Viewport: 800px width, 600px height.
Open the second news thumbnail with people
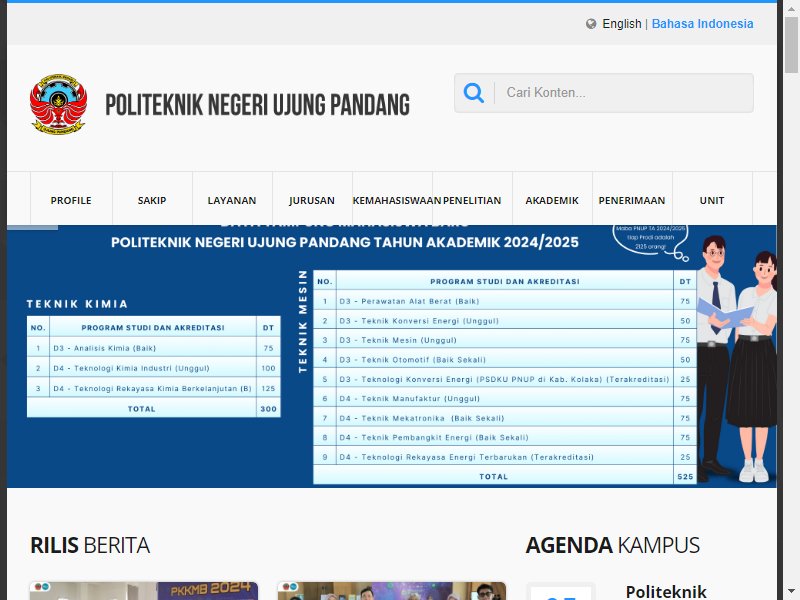(392, 591)
